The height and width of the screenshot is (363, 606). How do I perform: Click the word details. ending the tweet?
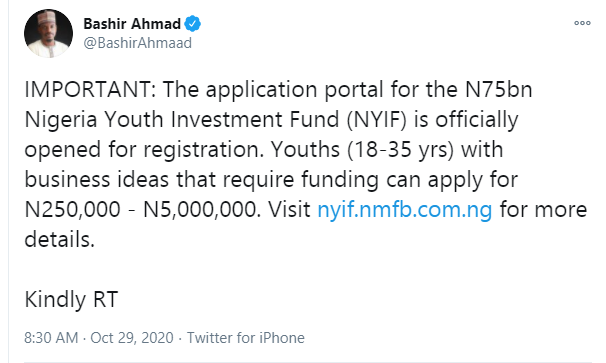pos(60,240)
